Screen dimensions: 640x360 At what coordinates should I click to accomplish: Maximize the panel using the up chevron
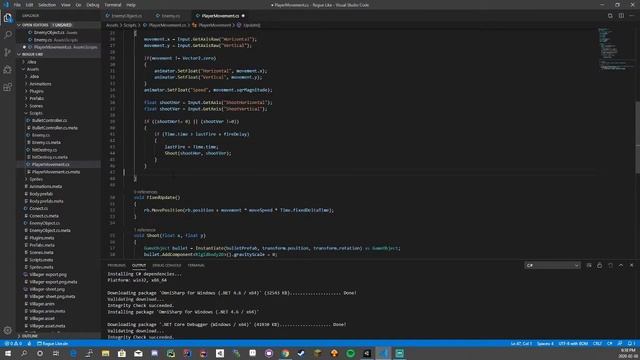point(621,265)
